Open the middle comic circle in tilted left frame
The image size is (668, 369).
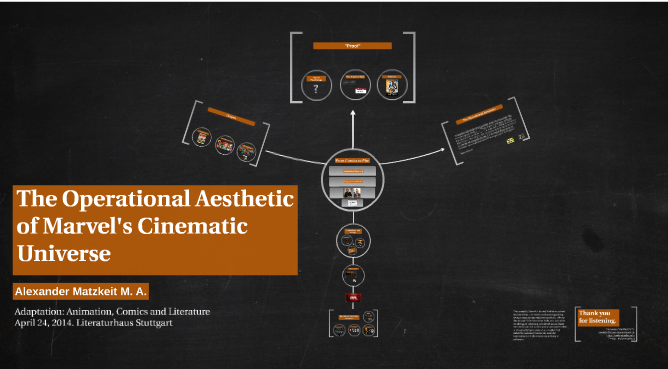tap(225, 145)
